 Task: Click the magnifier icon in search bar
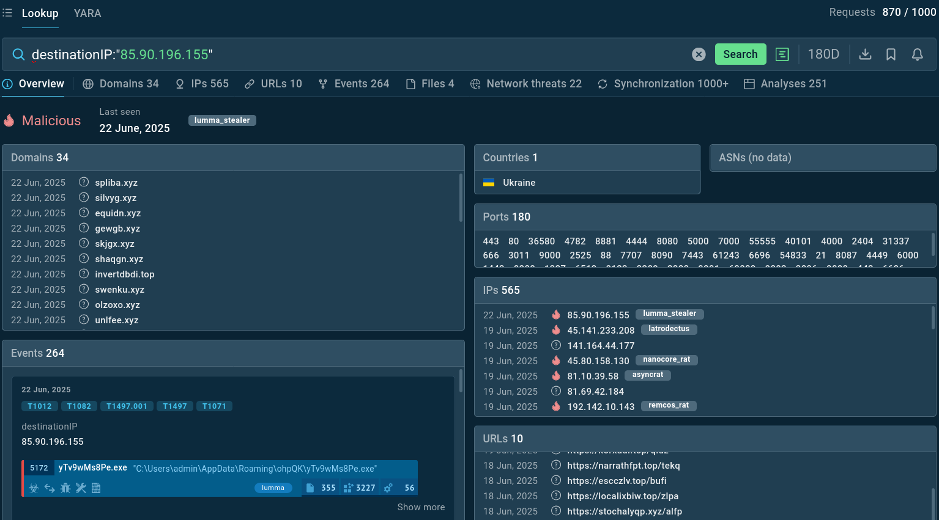pos(19,55)
